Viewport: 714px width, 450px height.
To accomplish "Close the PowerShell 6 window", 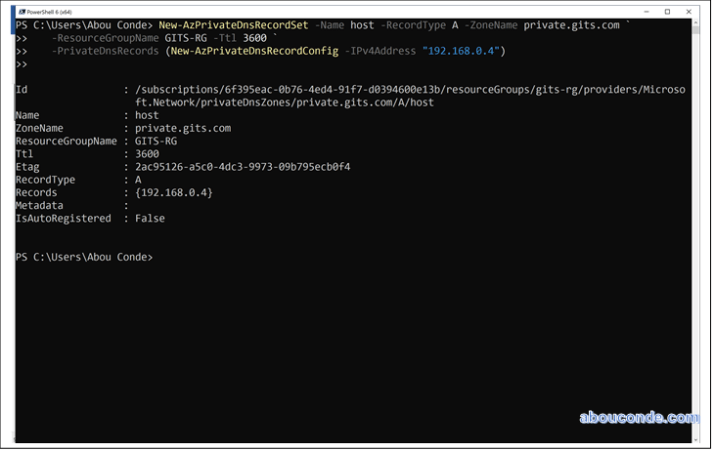I will pyautogui.click(x=694, y=11).
